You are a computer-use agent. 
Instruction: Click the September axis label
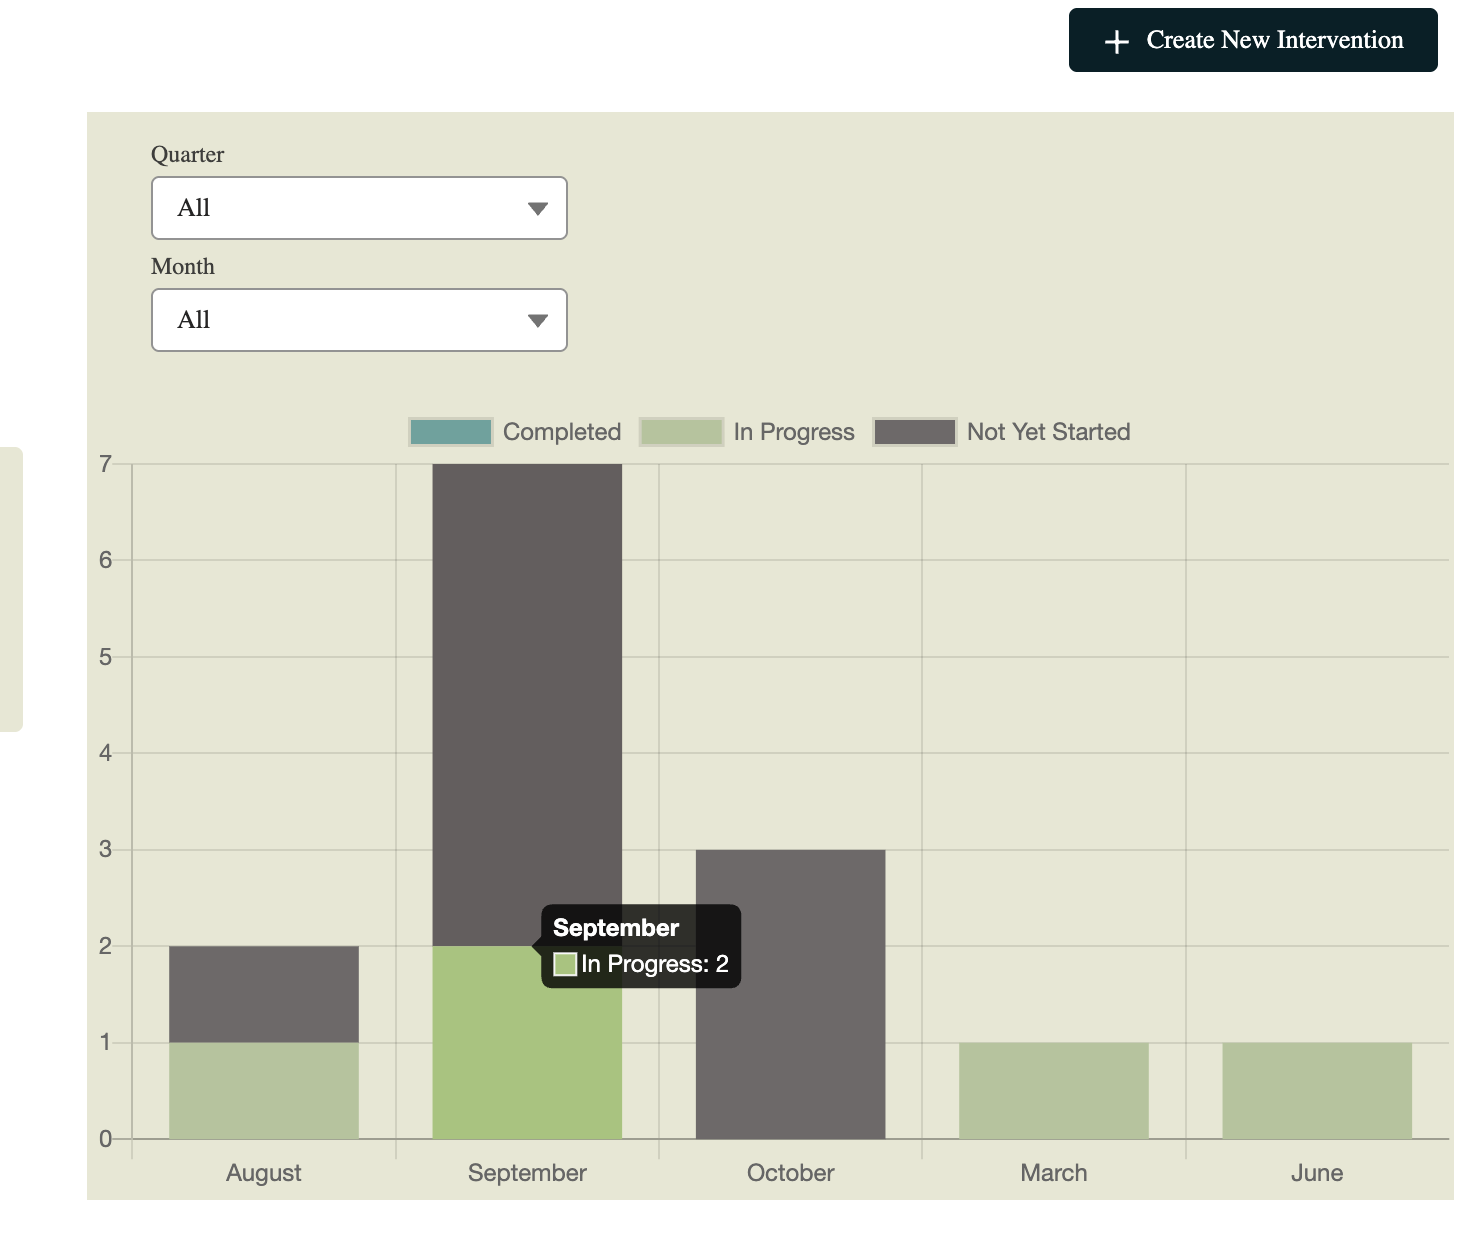point(527,1173)
